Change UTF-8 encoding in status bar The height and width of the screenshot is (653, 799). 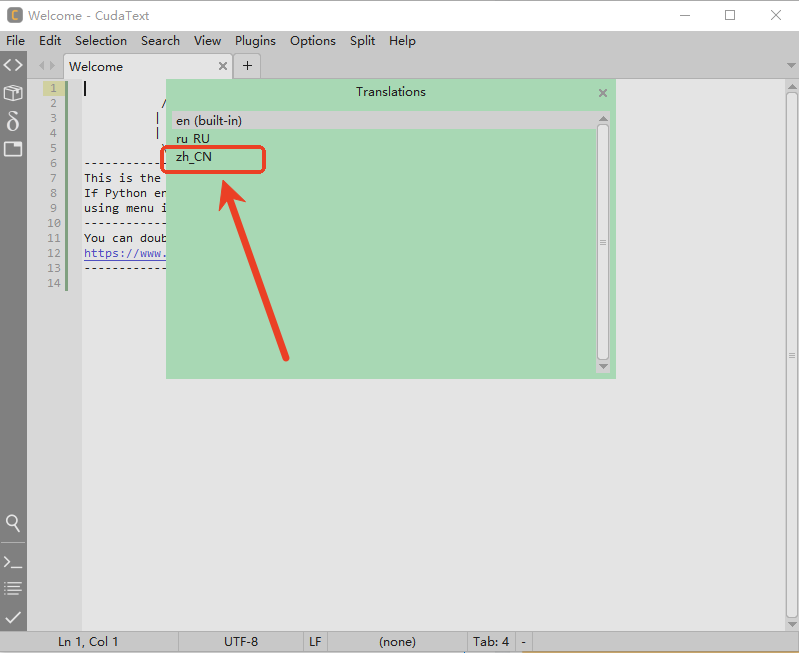pos(241,642)
